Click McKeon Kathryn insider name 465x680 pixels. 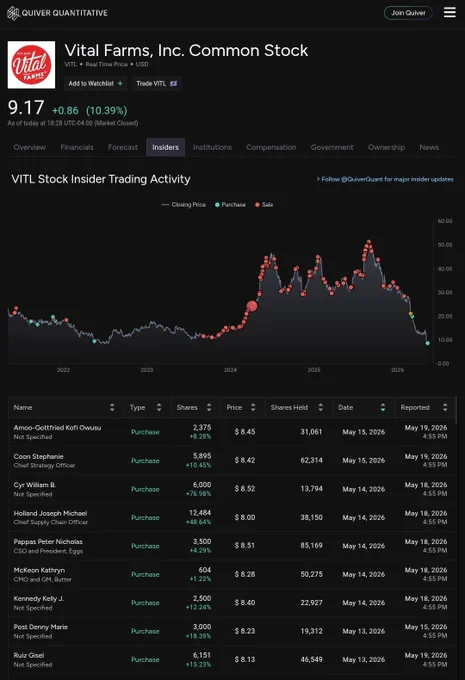click(39, 570)
